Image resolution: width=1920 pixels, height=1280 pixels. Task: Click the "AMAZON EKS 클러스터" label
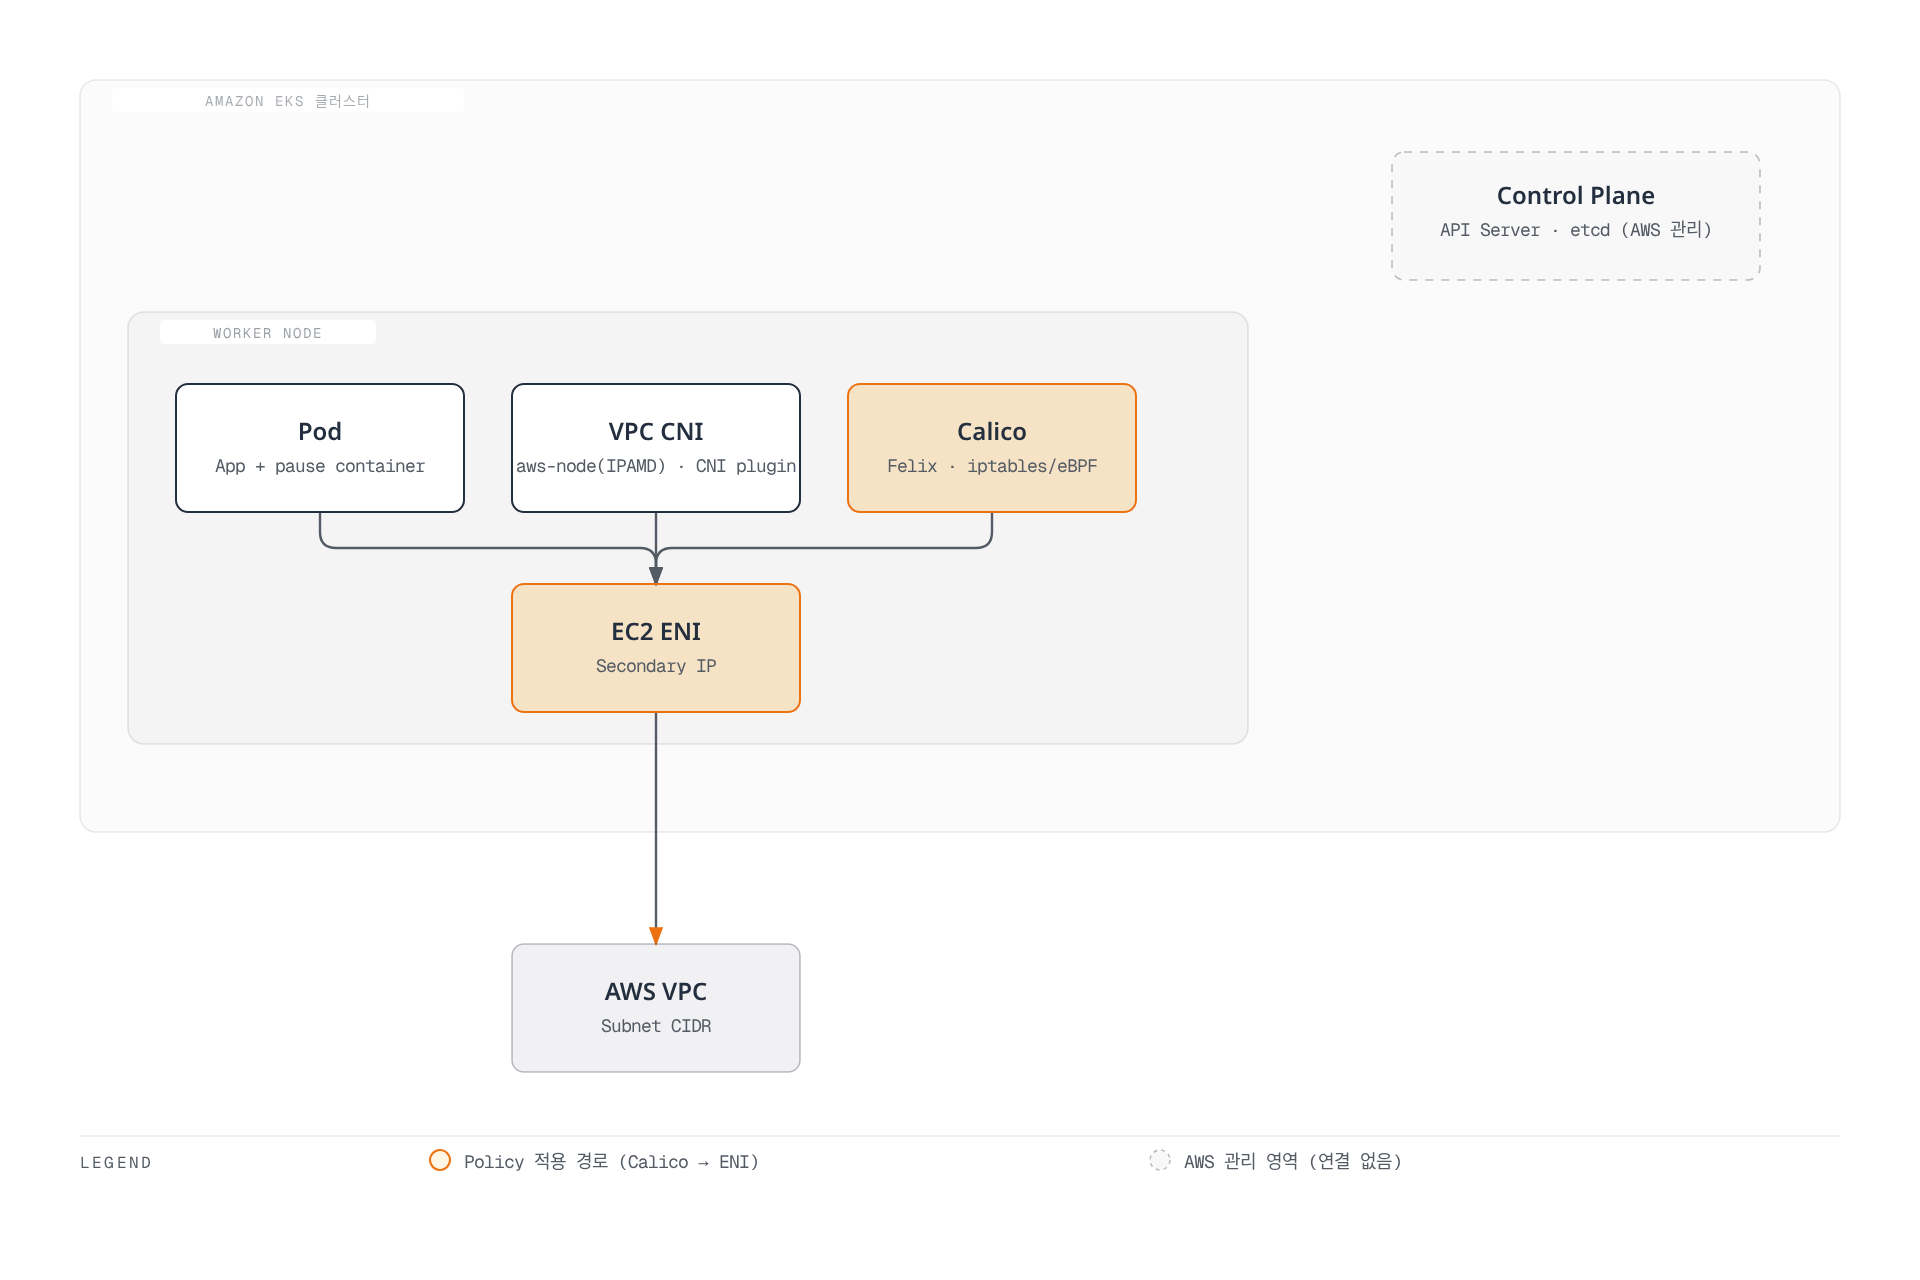287,101
